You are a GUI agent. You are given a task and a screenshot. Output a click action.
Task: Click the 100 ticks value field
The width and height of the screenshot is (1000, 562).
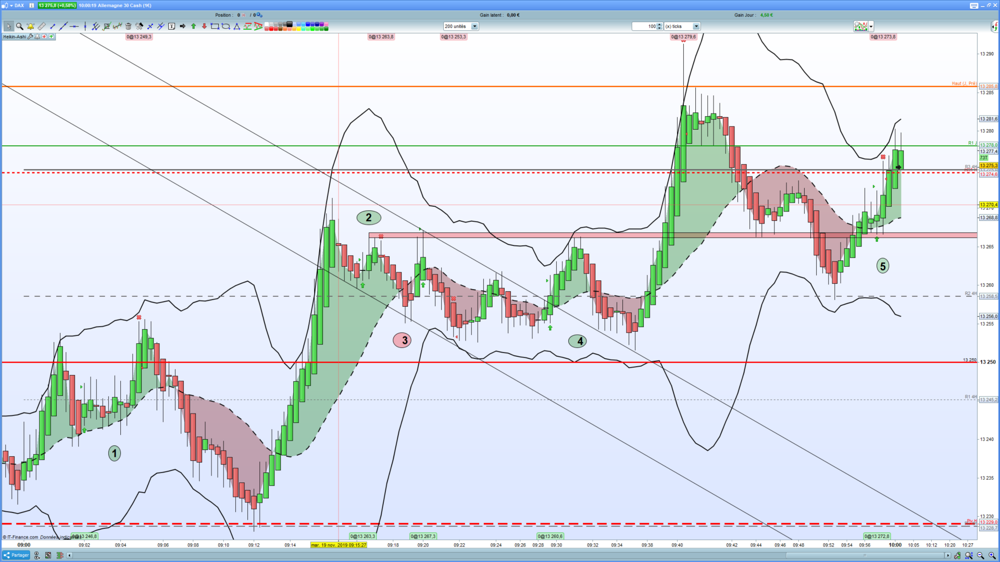(x=644, y=26)
